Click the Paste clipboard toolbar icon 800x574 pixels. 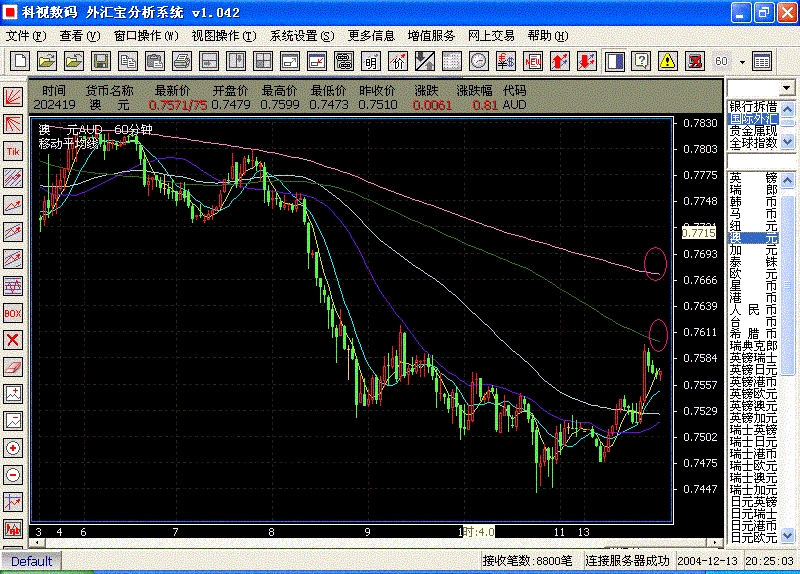point(155,61)
